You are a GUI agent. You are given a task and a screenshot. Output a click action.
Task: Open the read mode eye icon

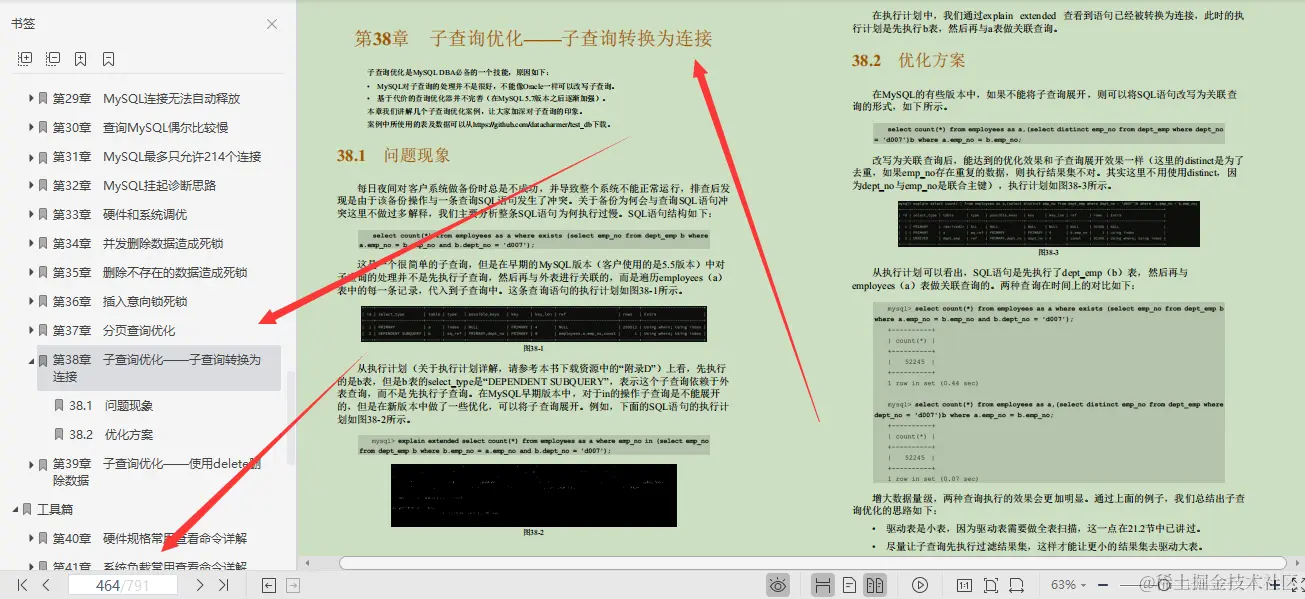pyautogui.click(x=778, y=585)
